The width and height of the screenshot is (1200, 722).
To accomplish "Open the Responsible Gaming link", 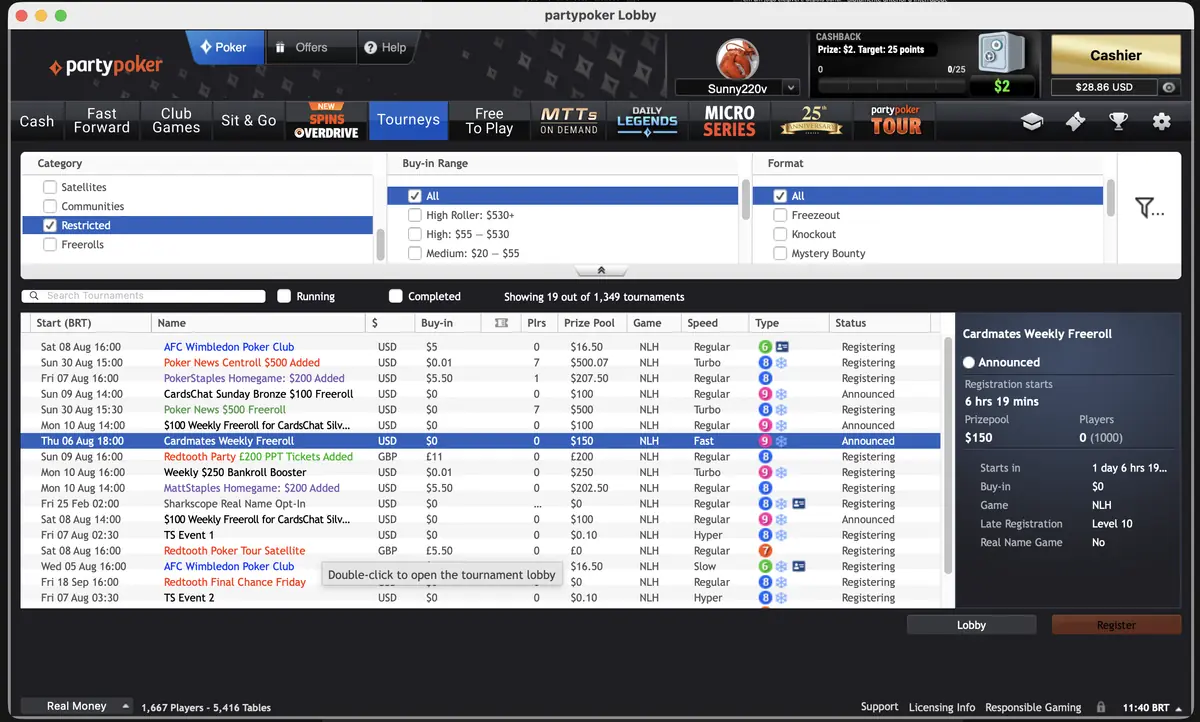I will point(1033,707).
